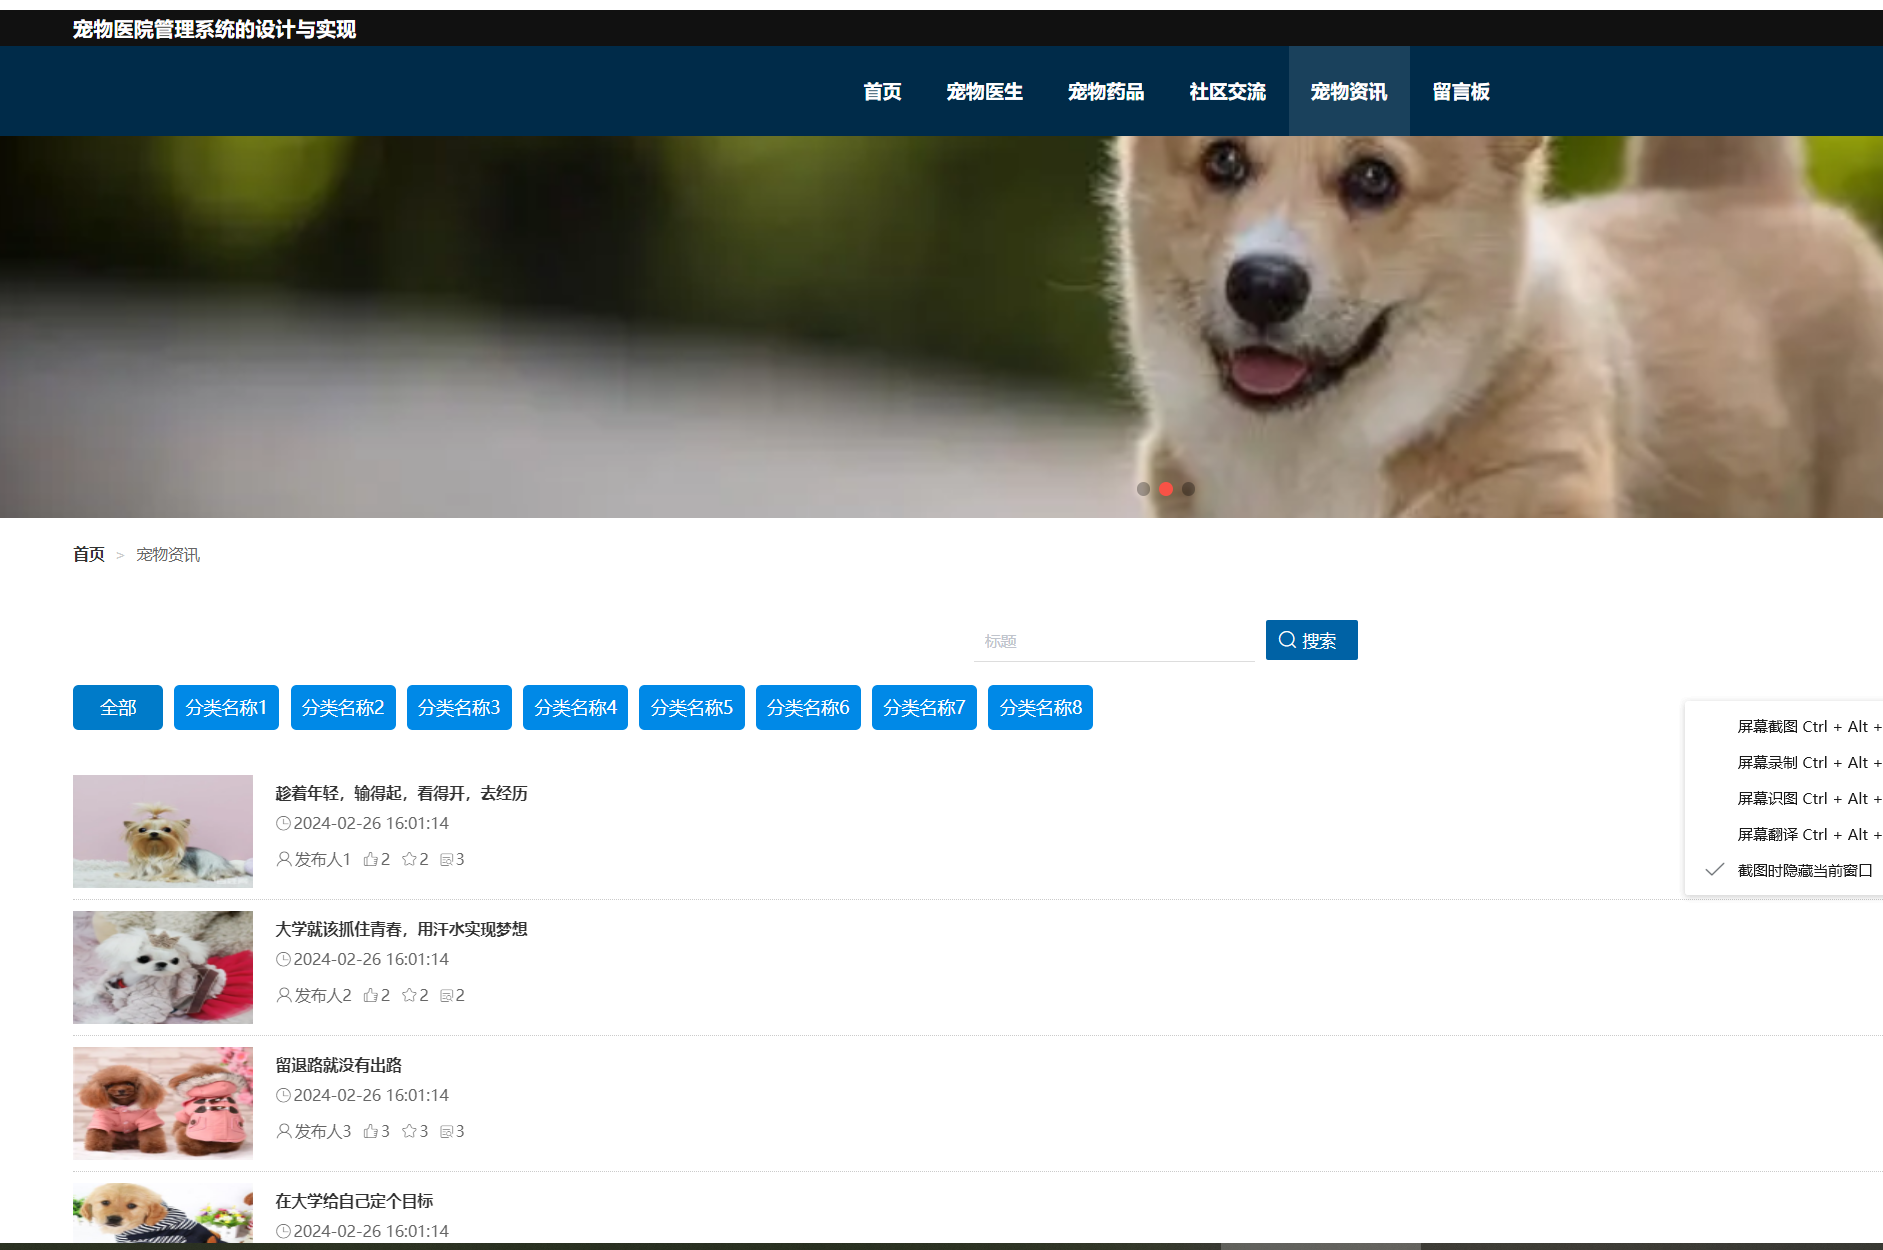Click the magnifier icon in search button
Viewport: 1883px width, 1250px height.
point(1287,639)
